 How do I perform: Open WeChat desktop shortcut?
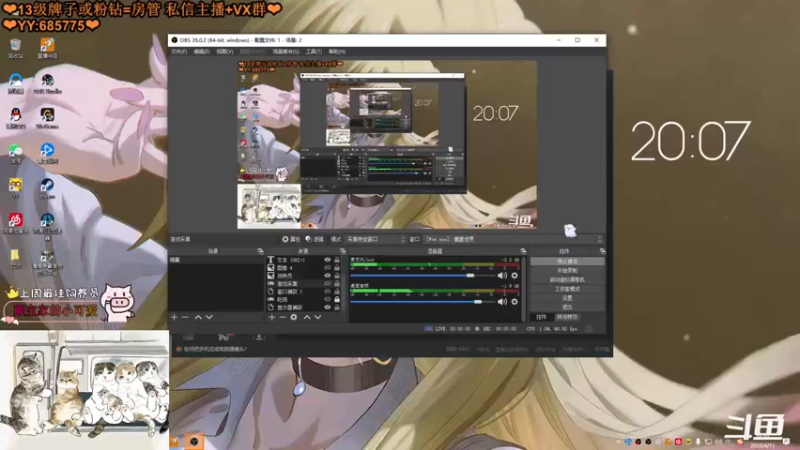pyautogui.click(x=15, y=154)
